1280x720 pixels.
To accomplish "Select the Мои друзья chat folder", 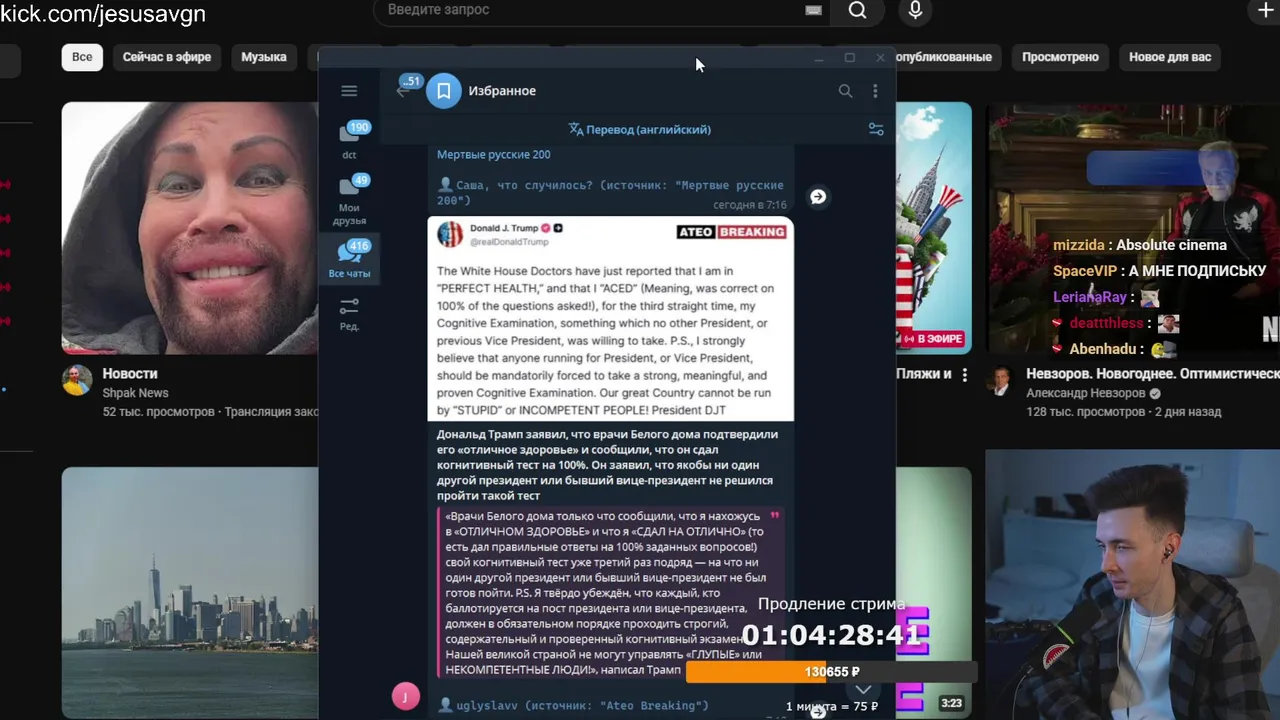I will tap(349, 200).
